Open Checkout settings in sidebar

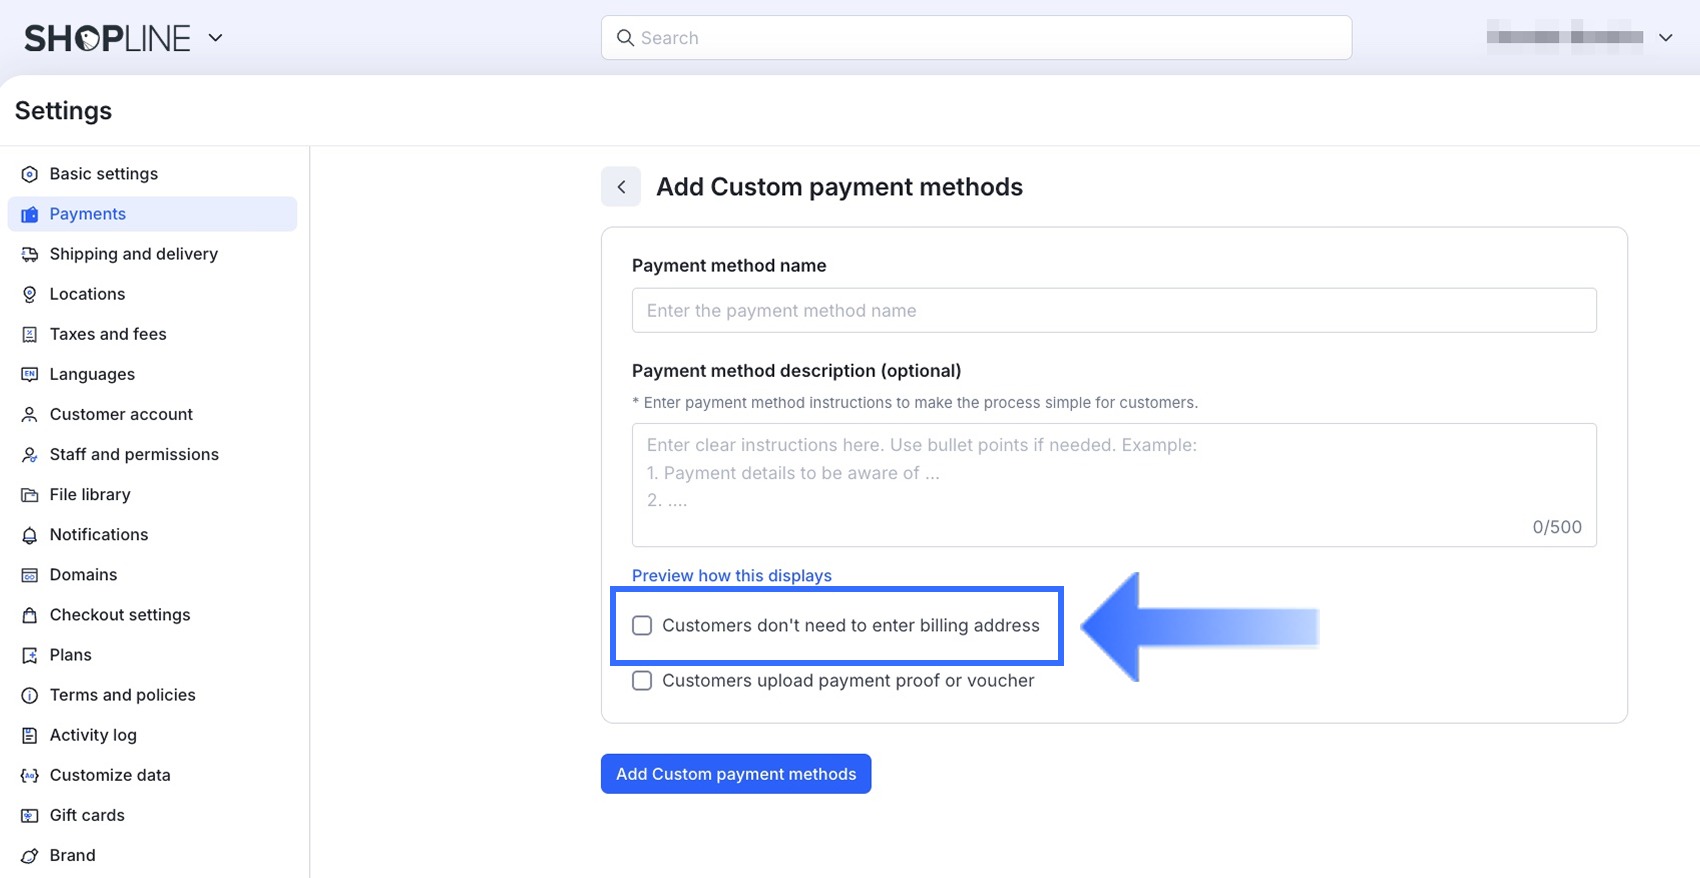[120, 615]
